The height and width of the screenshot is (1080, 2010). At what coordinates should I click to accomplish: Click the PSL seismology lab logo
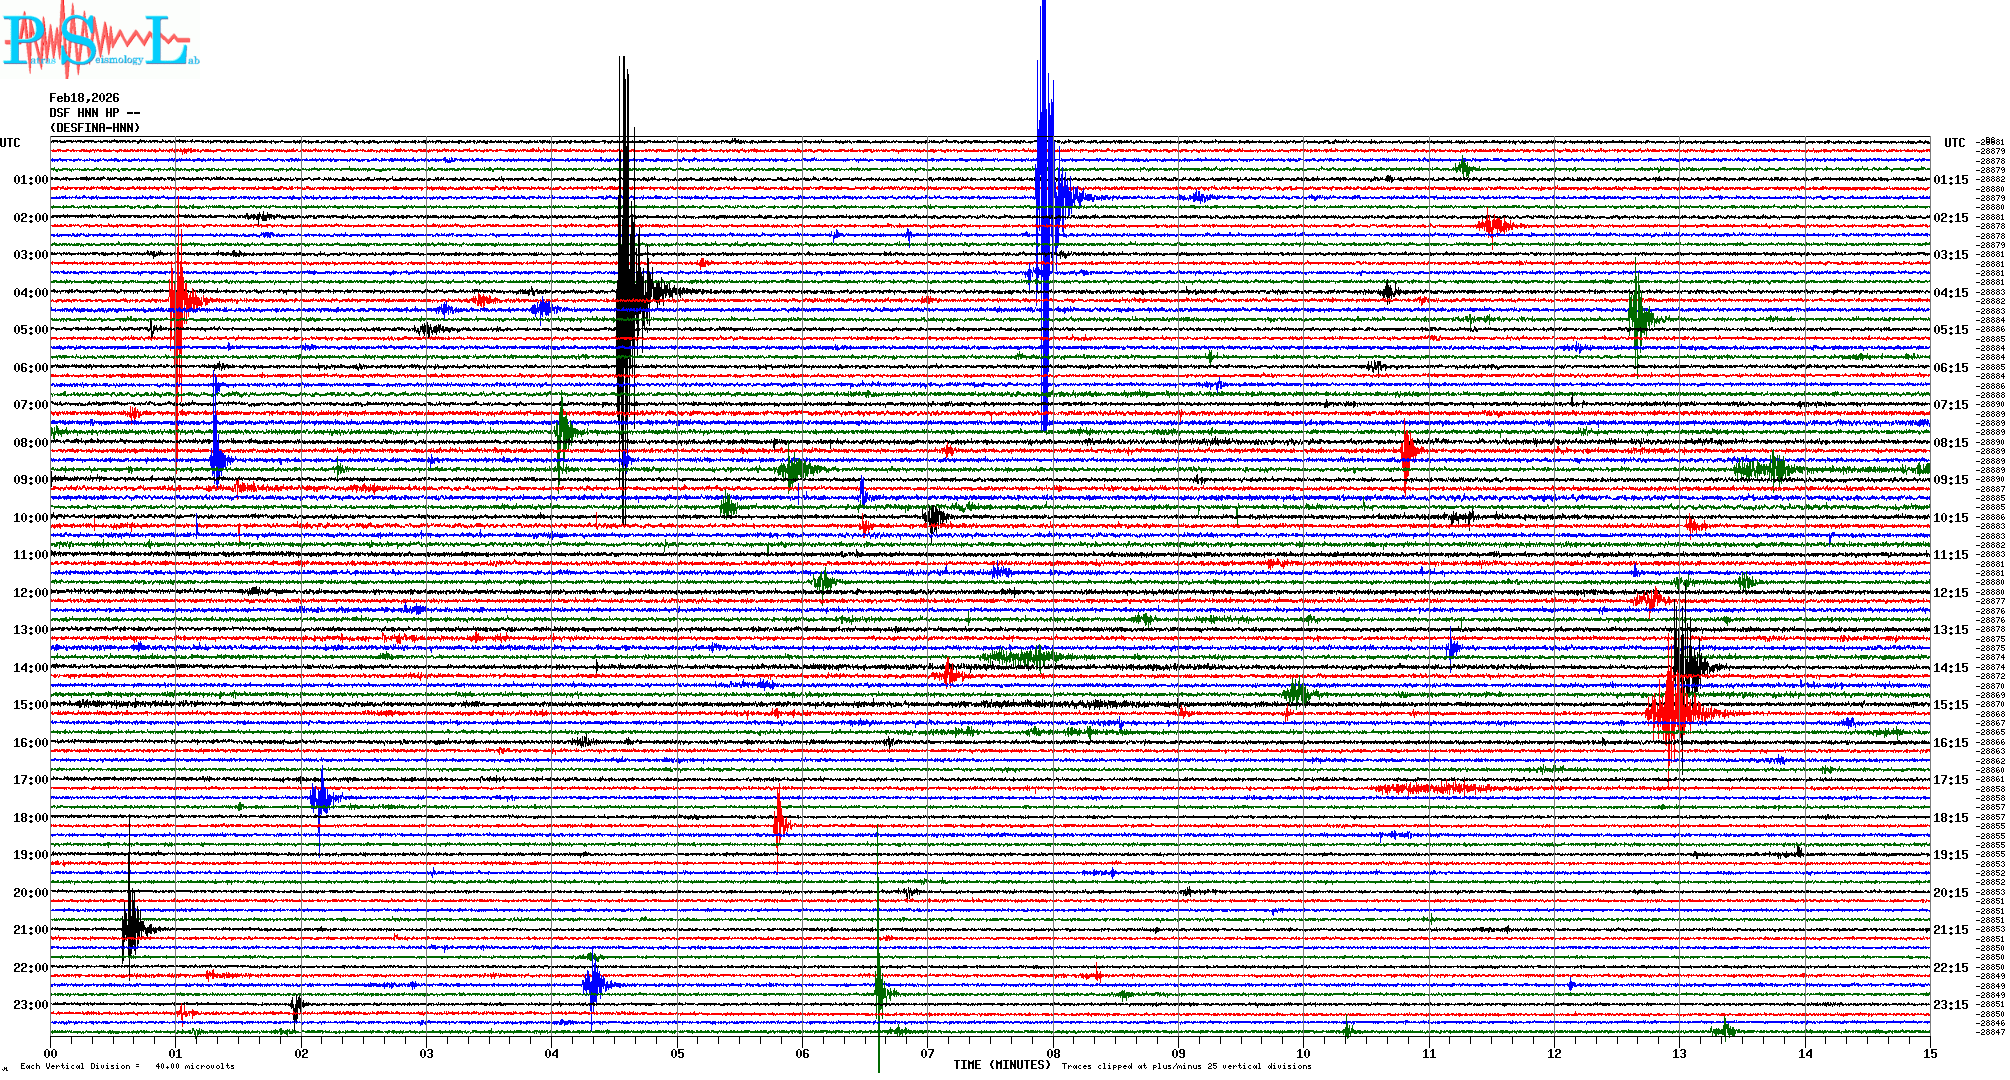98,40
